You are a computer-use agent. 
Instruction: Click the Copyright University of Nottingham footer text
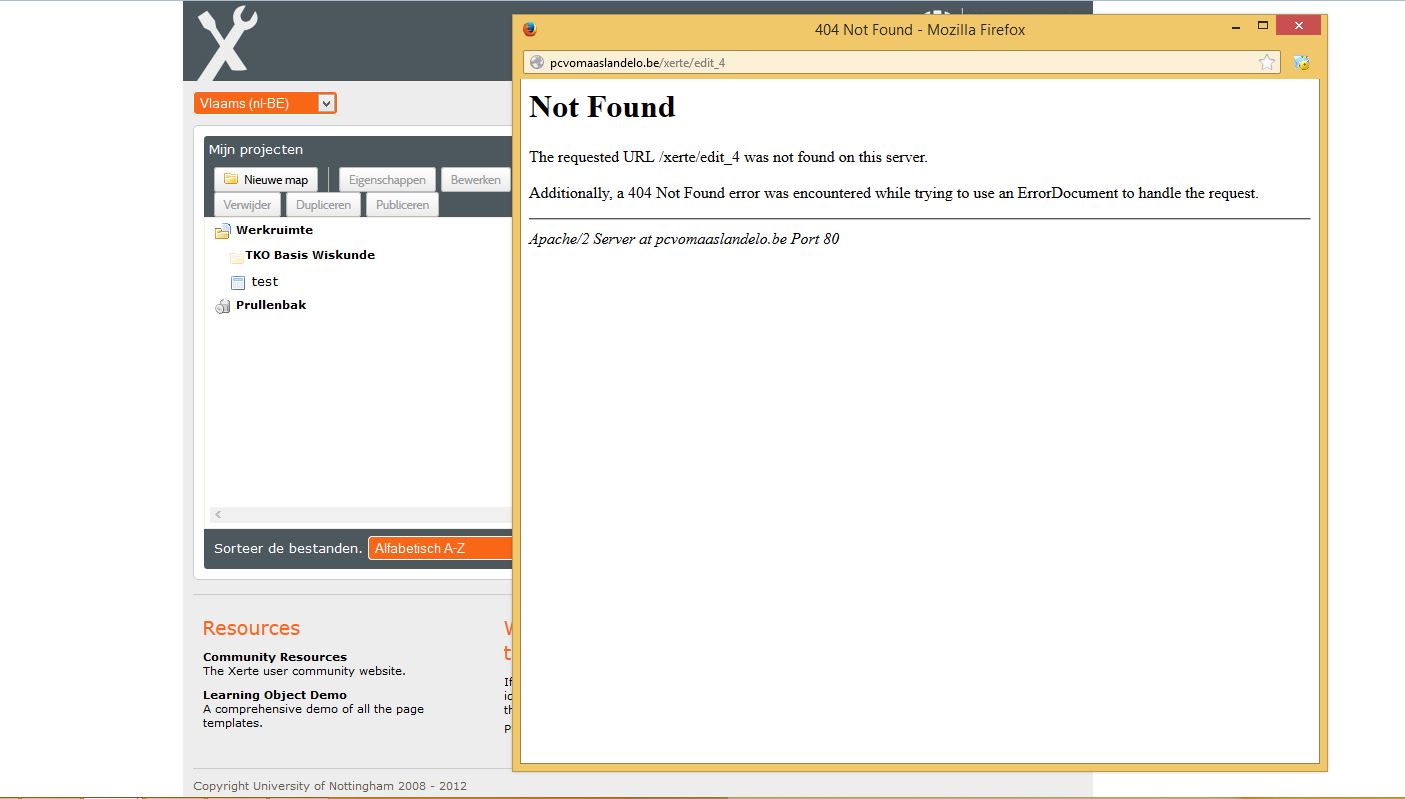[330, 786]
